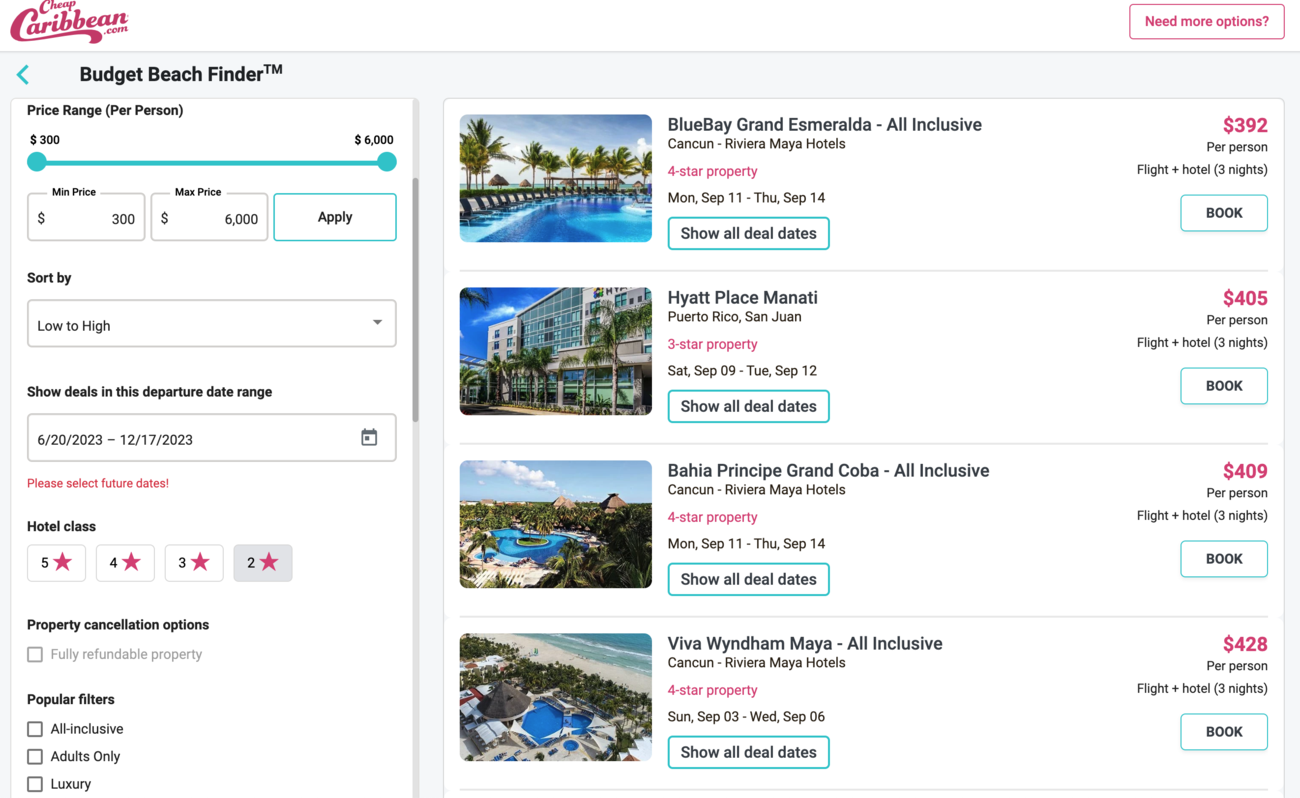Image resolution: width=1300 pixels, height=798 pixels.
Task: Click the 'Please select future dates!' warning
Action: (98, 483)
